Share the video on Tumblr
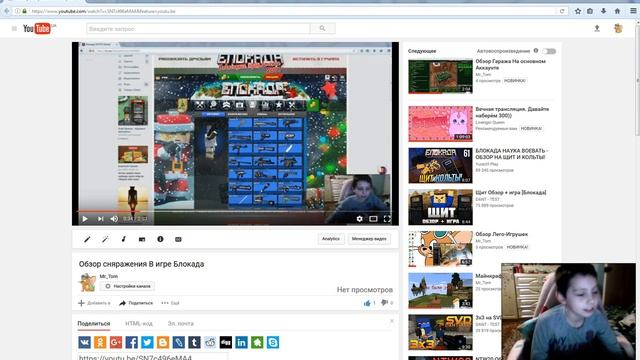The height and width of the screenshot is (360, 640). [x=194, y=342]
